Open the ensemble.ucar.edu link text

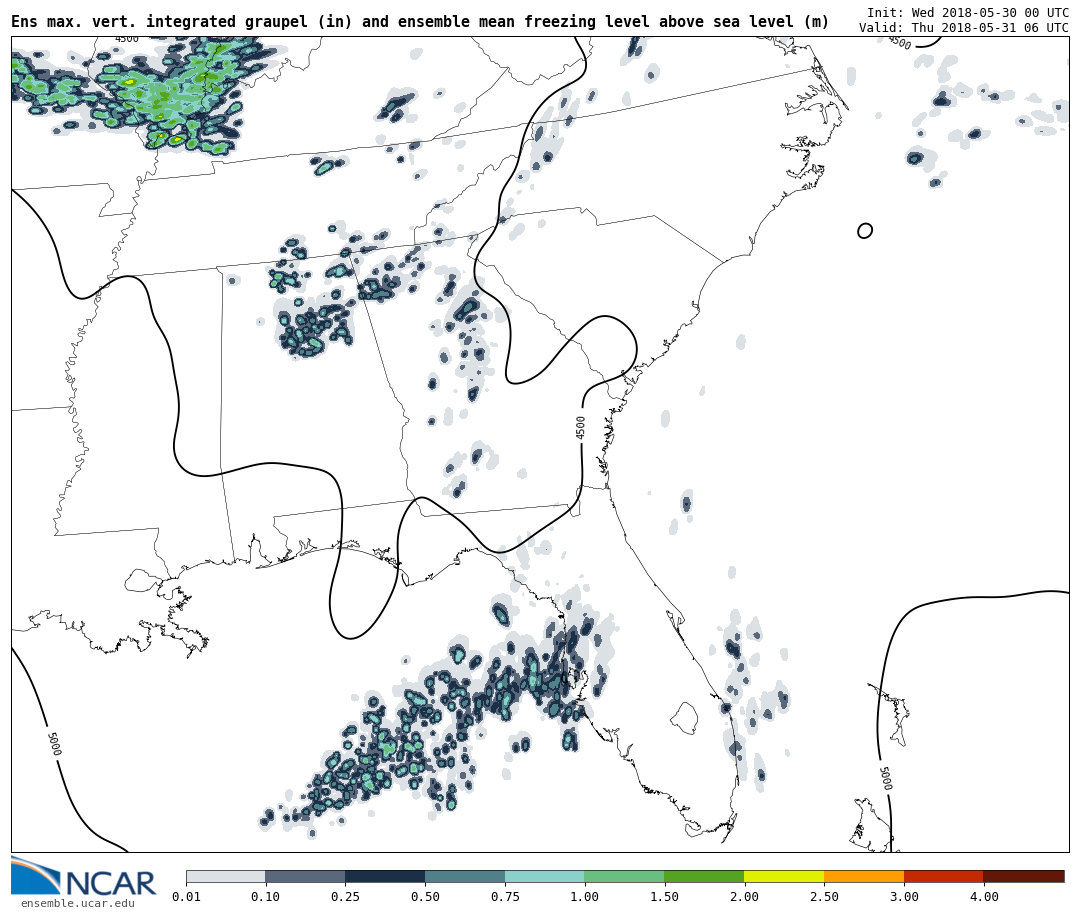[x=78, y=903]
